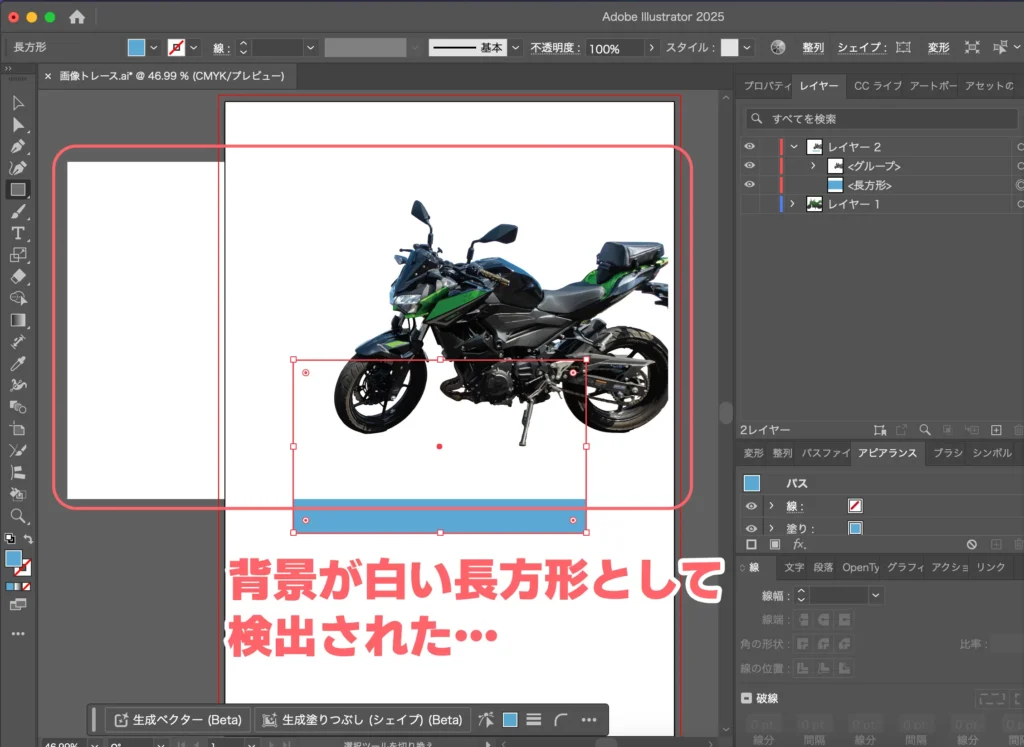
Task: Choose the Eraser tool
Action: [18, 277]
